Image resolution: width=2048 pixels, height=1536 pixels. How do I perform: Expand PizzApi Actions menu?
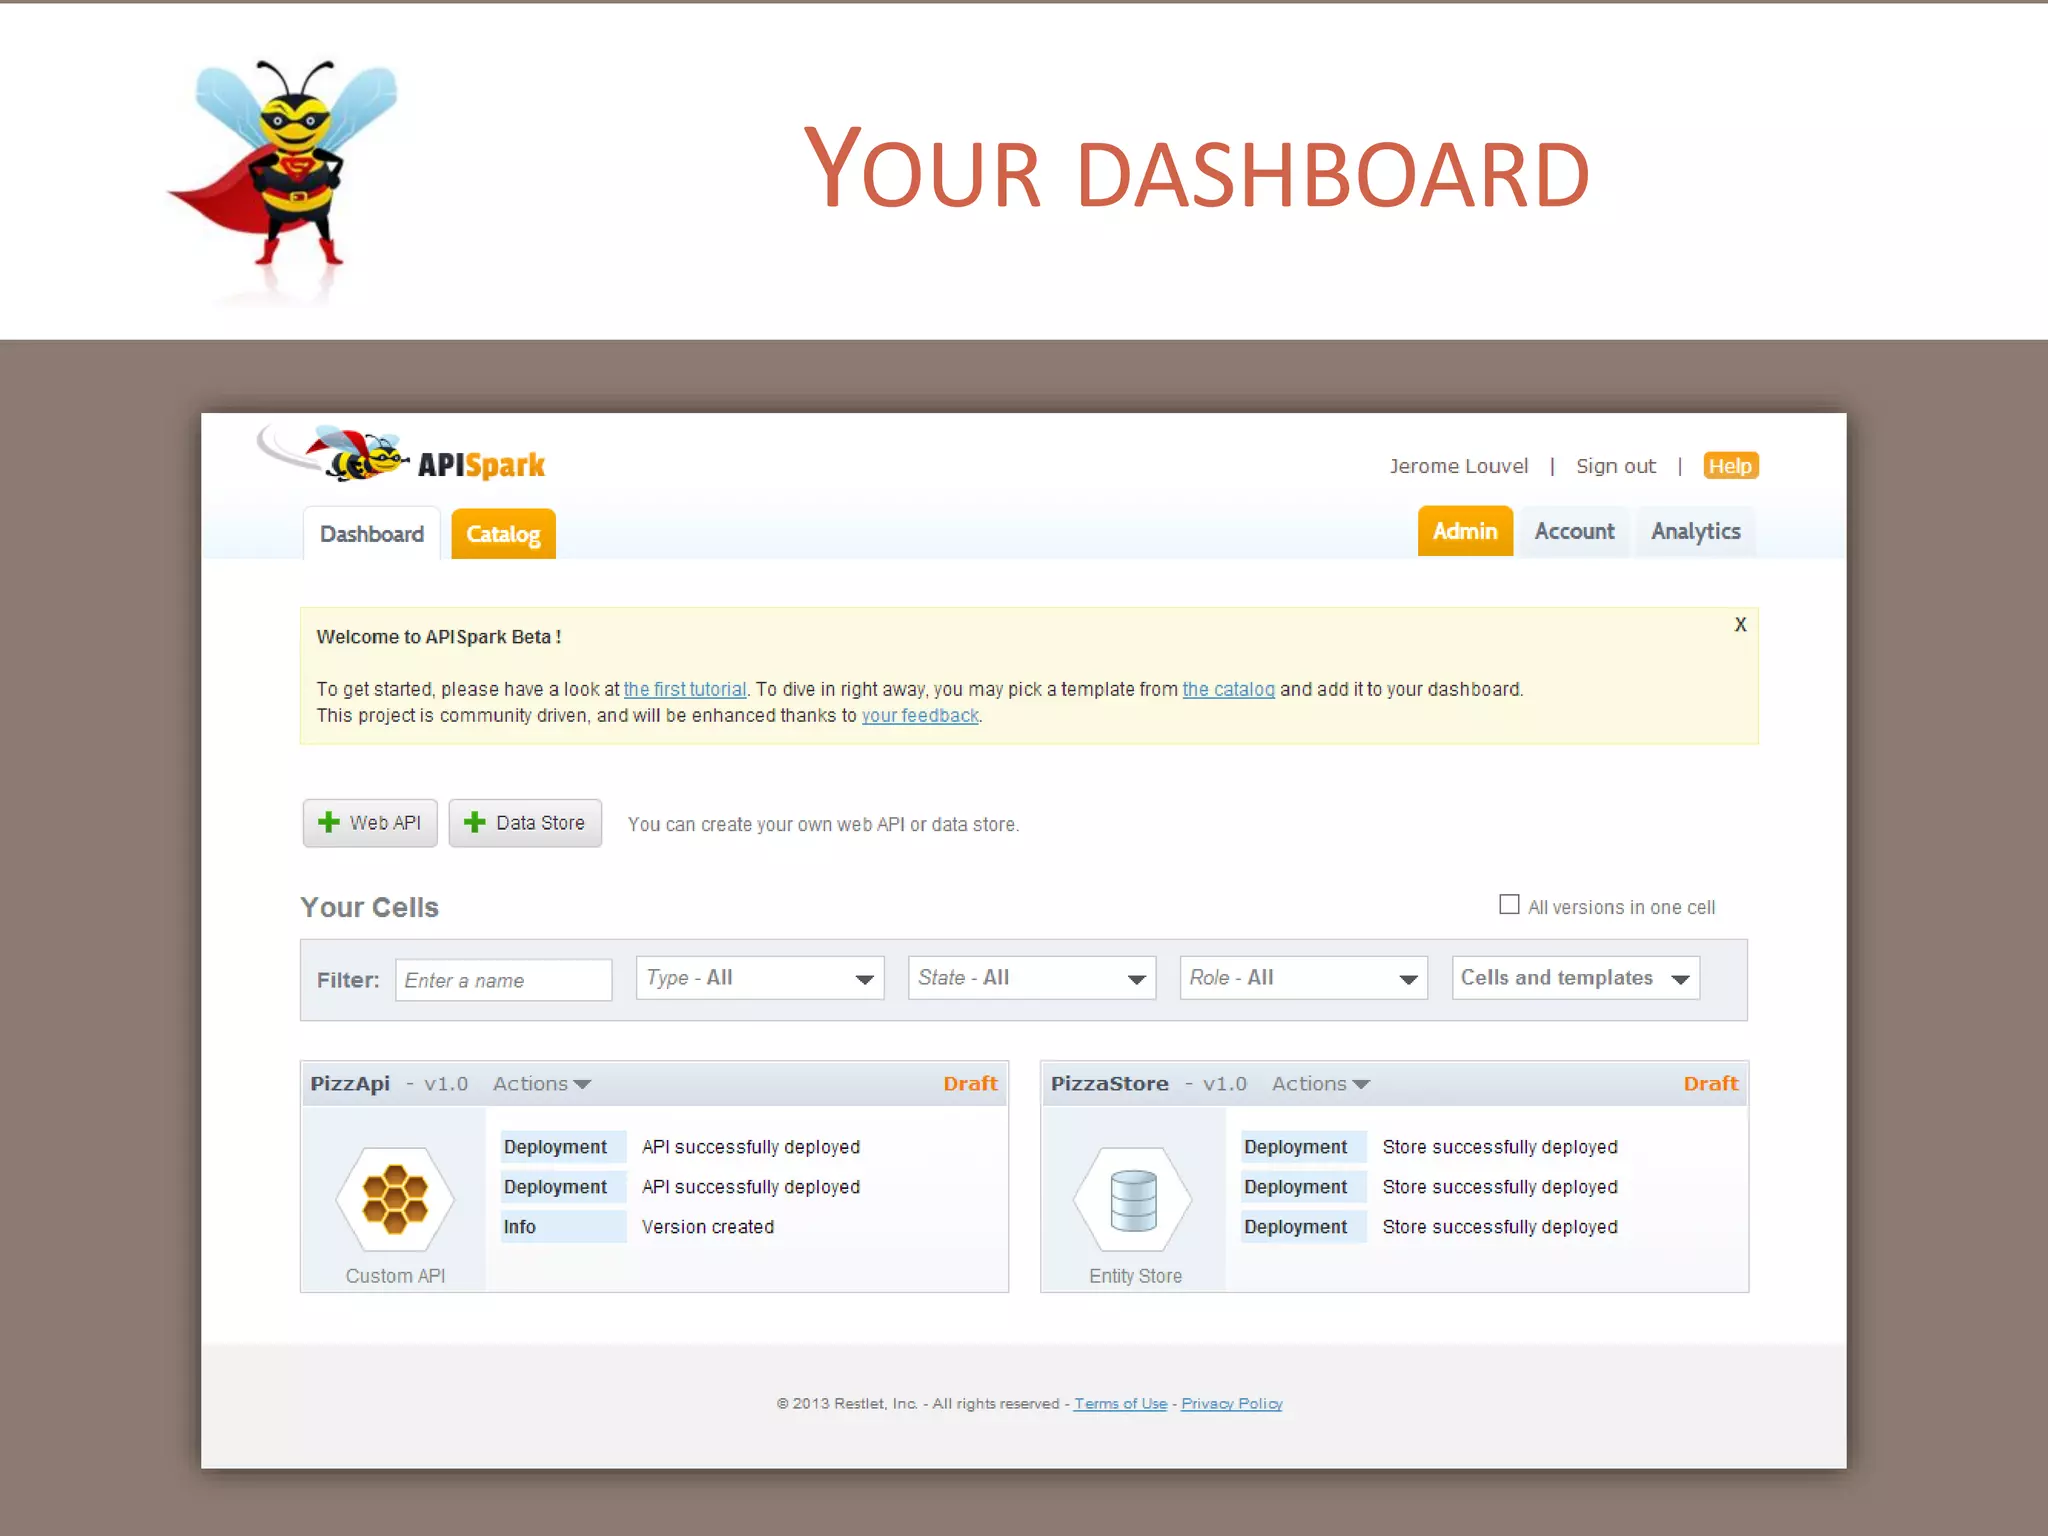542,1084
